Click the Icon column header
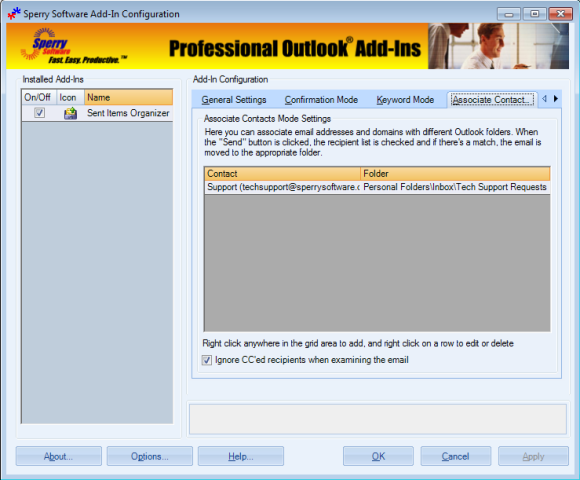Screen dimensions: 580x480 [x=70, y=98]
